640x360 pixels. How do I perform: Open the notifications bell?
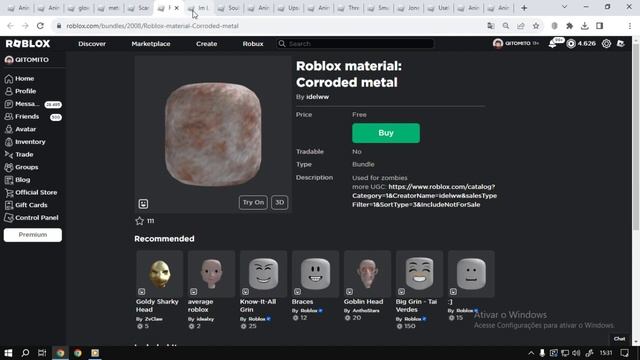pyautogui.click(x=553, y=44)
